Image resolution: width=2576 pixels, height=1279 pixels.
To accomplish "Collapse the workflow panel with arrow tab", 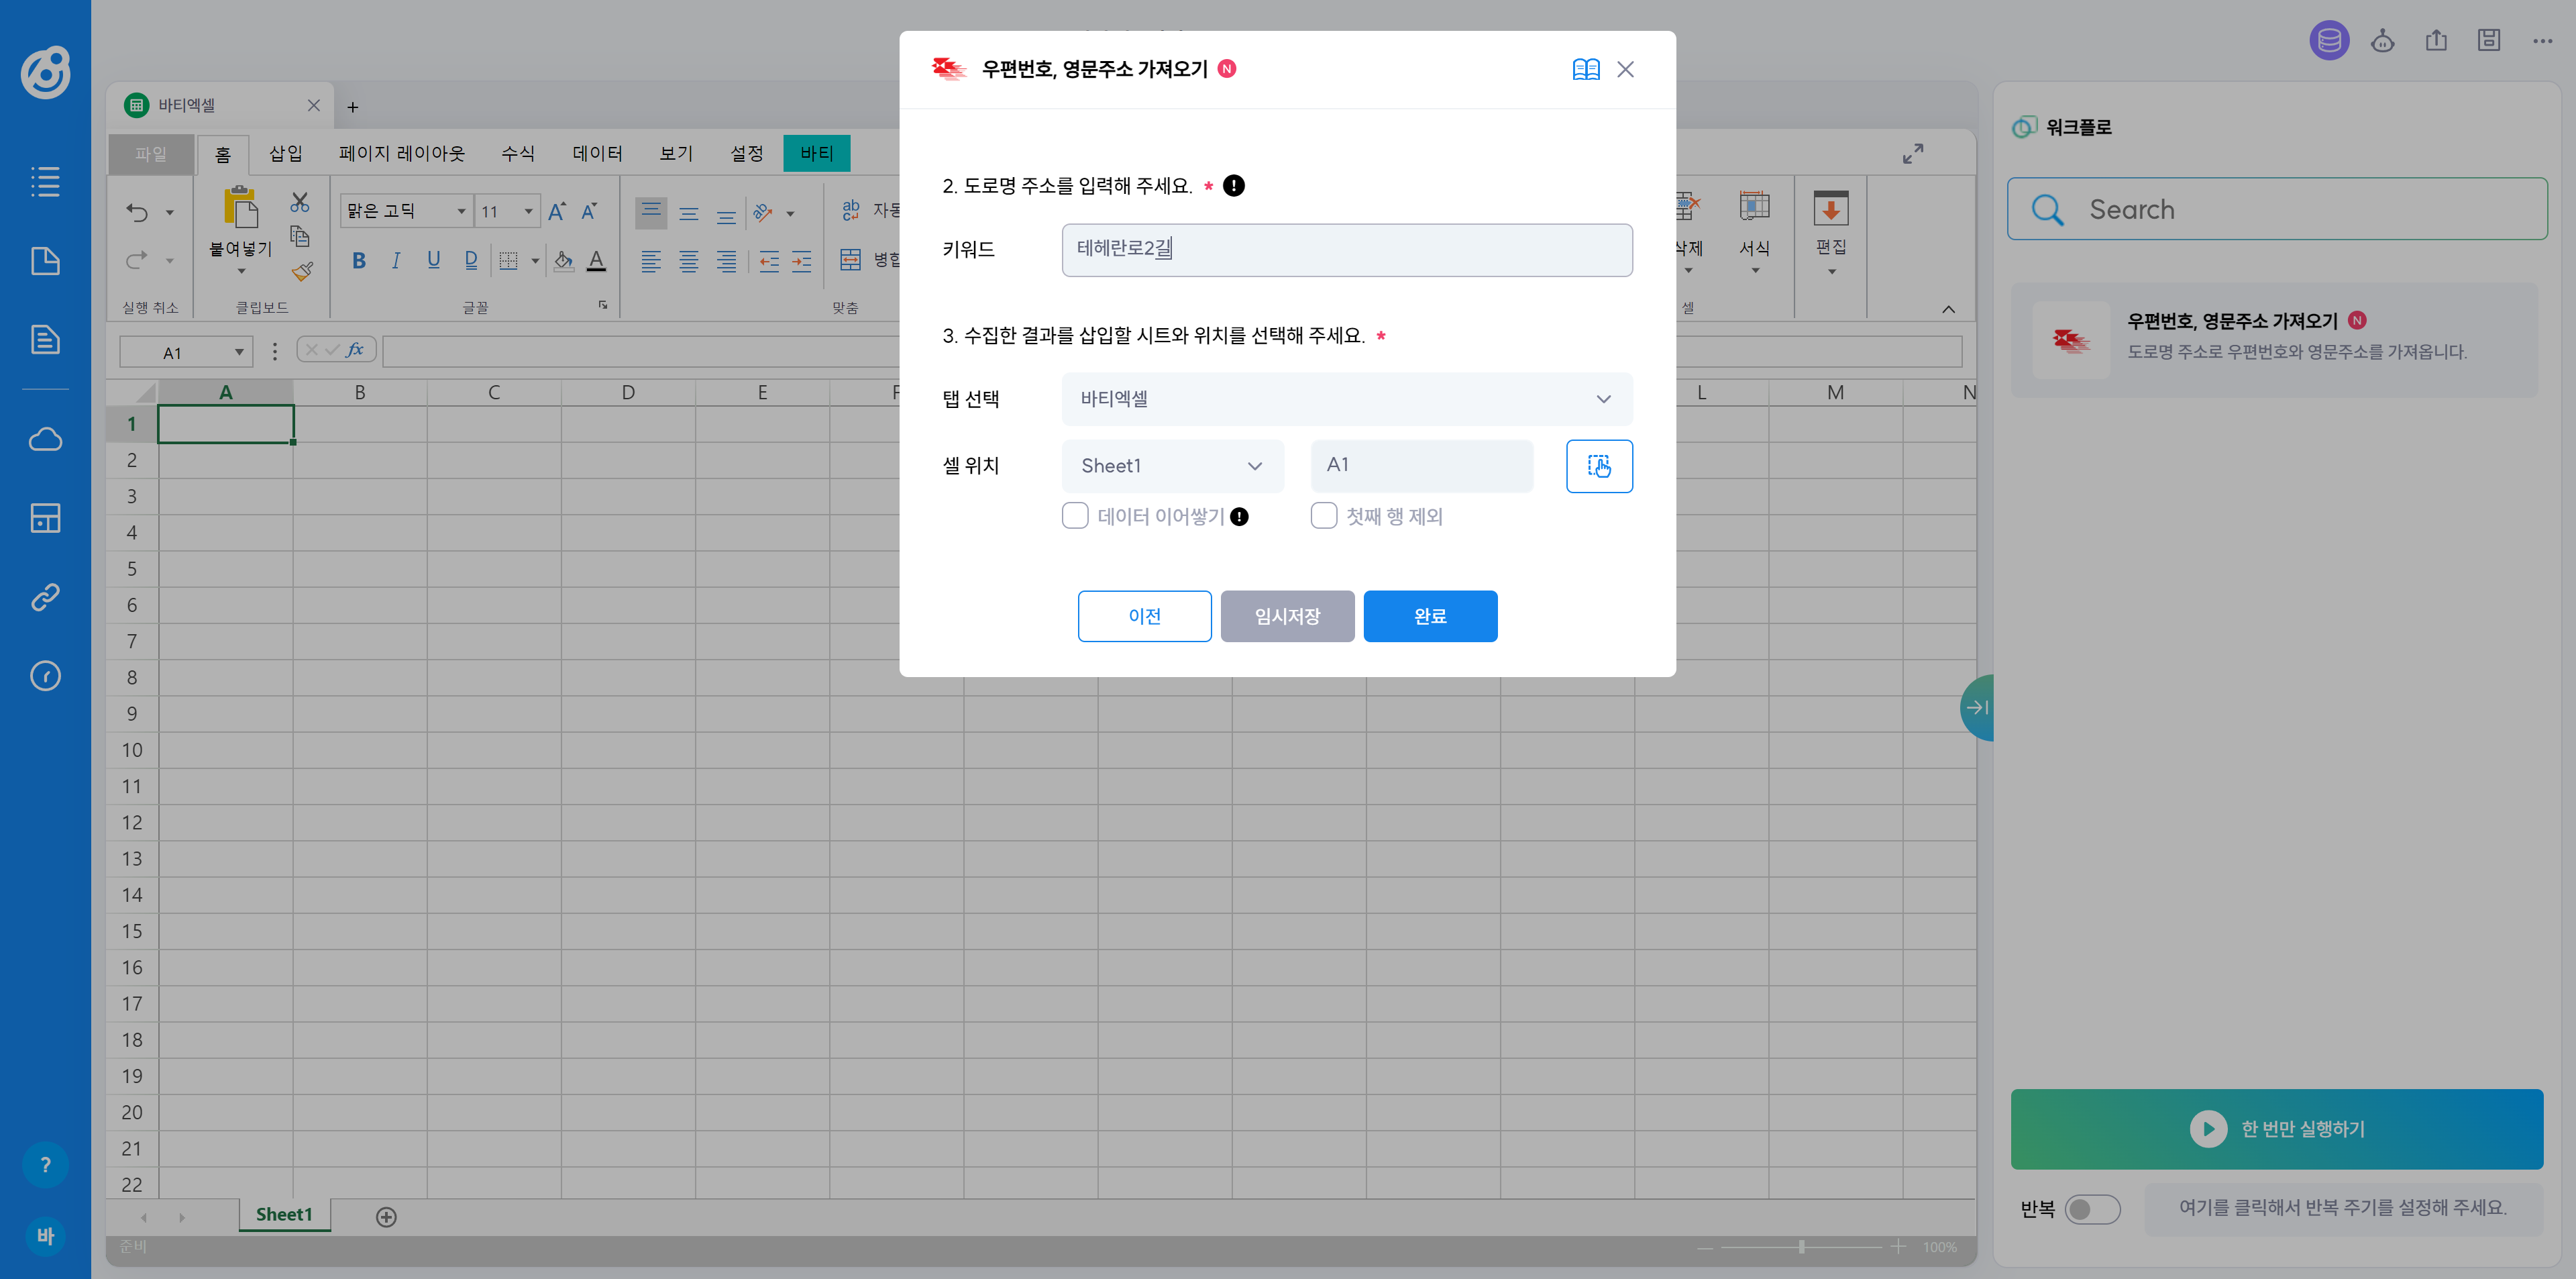I will click(1977, 708).
